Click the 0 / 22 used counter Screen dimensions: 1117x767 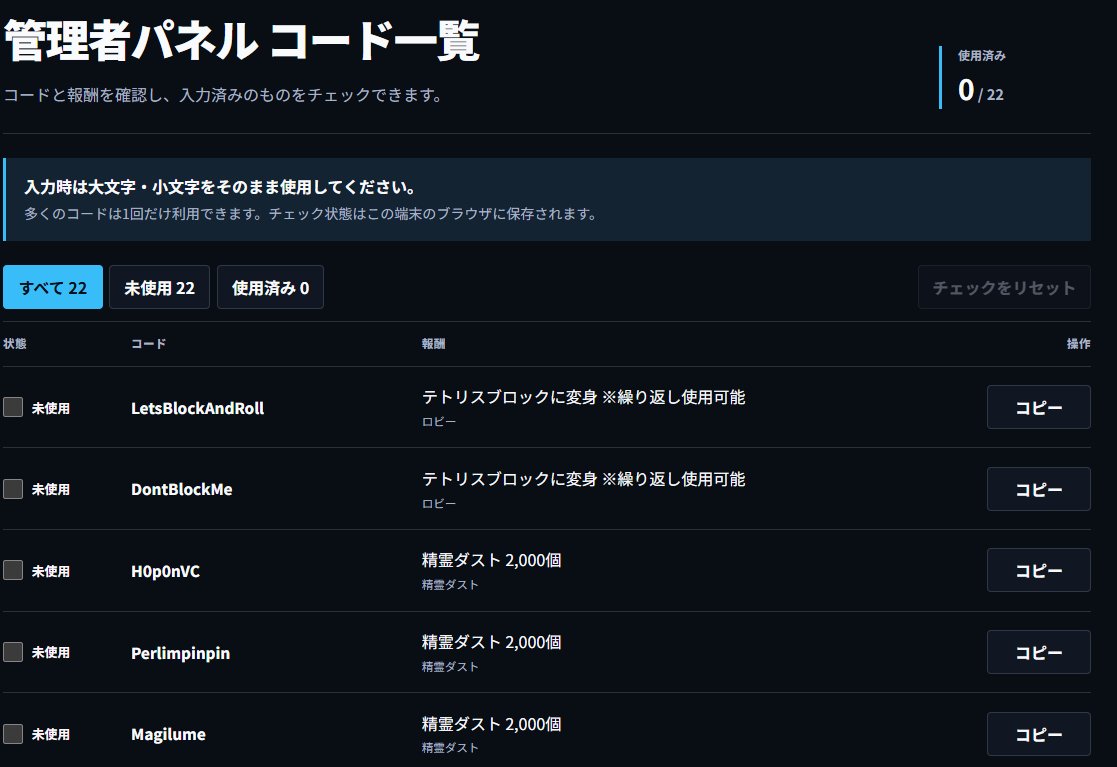[981, 90]
